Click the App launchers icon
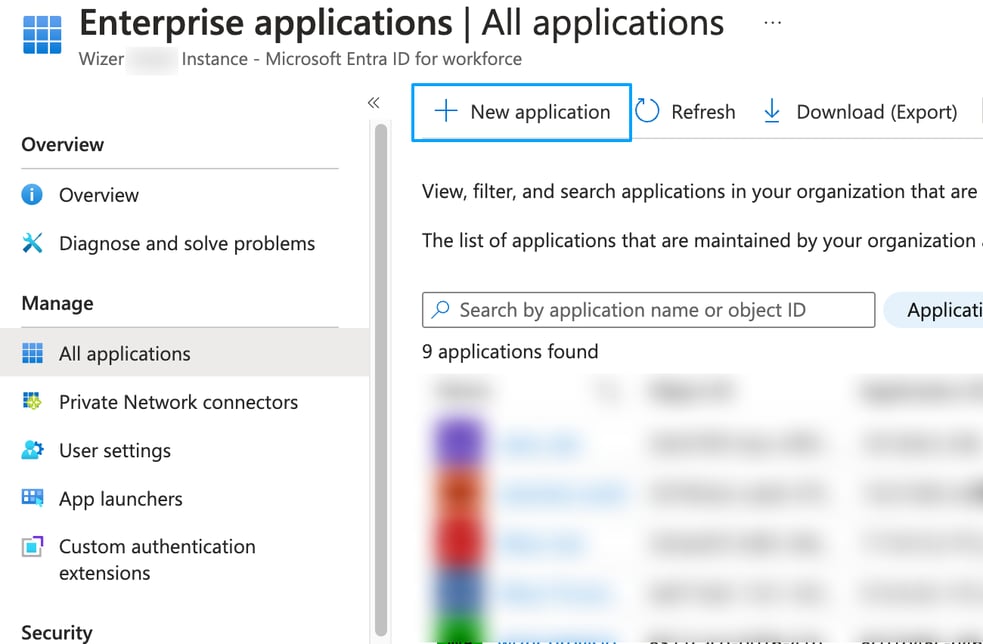 (x=31, y=498)
